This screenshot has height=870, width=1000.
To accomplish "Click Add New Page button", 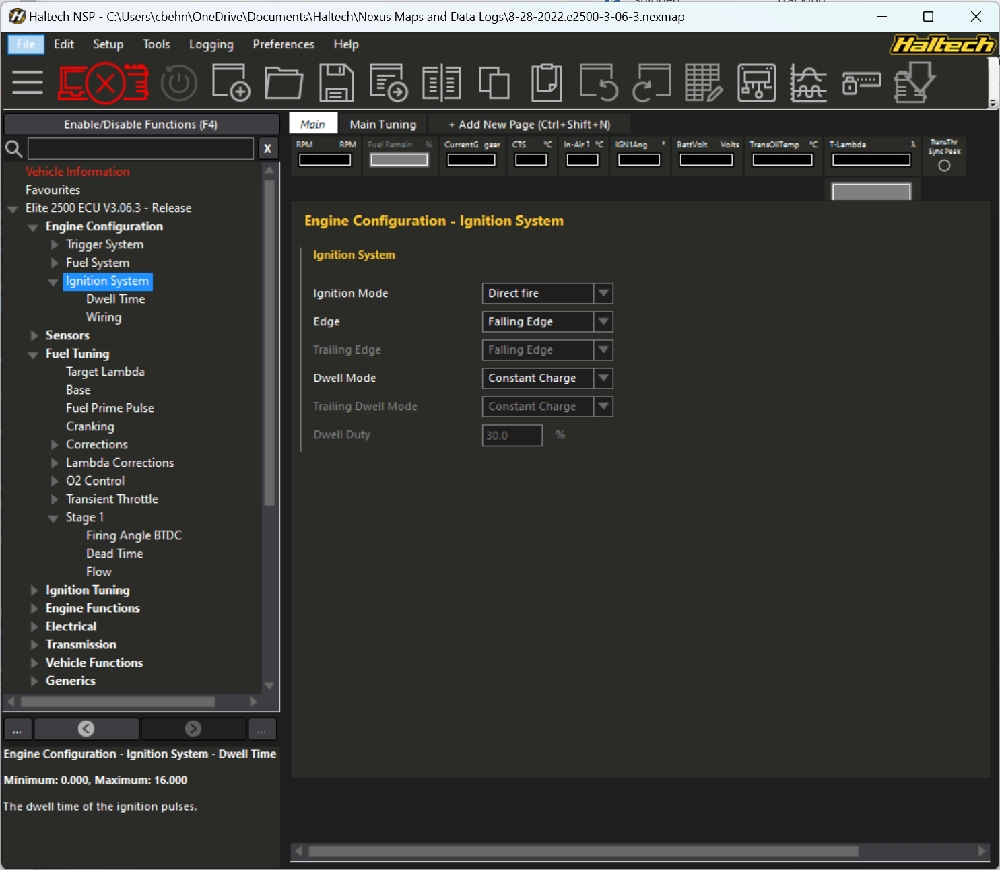I will 528,125.
